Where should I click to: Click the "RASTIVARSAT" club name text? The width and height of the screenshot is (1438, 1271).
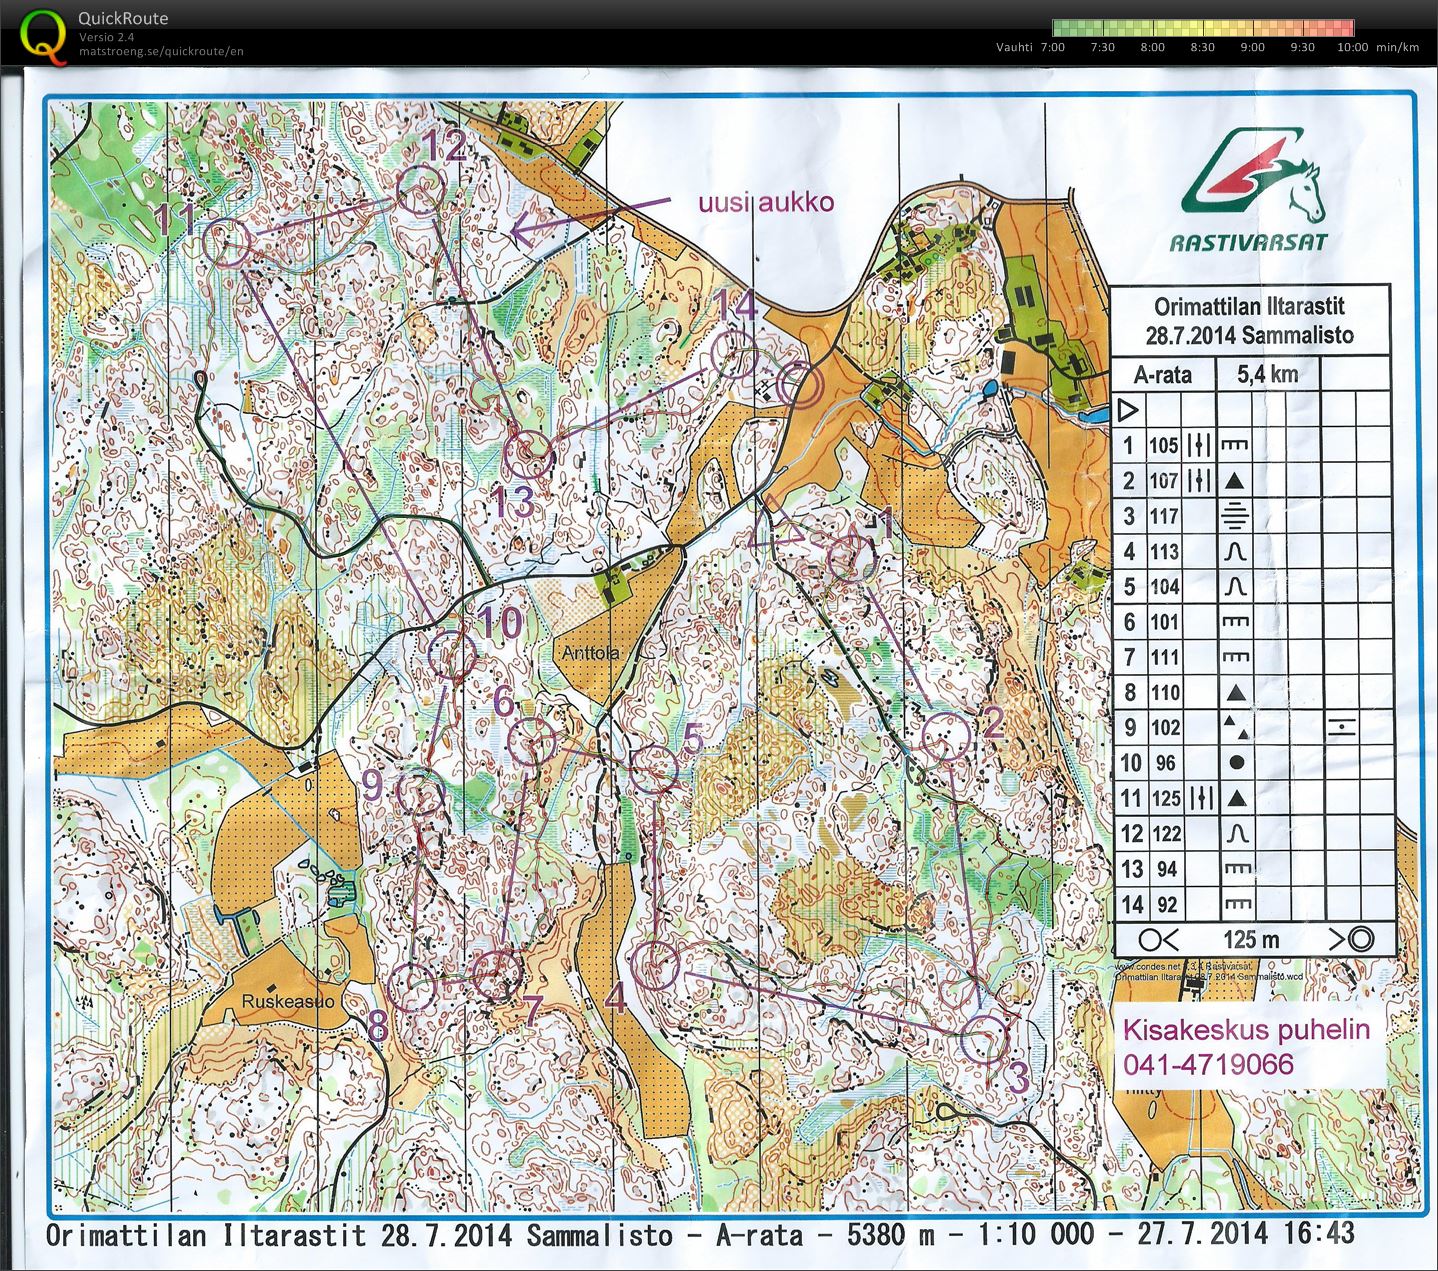1249,243
